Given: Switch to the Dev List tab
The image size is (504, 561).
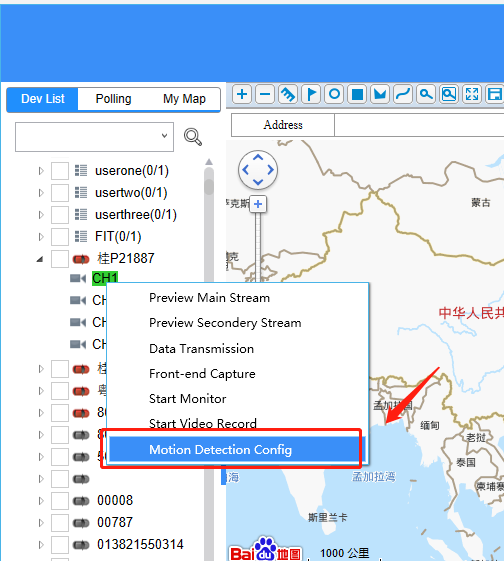Looking at the screenshot, I should coord(43,99).
